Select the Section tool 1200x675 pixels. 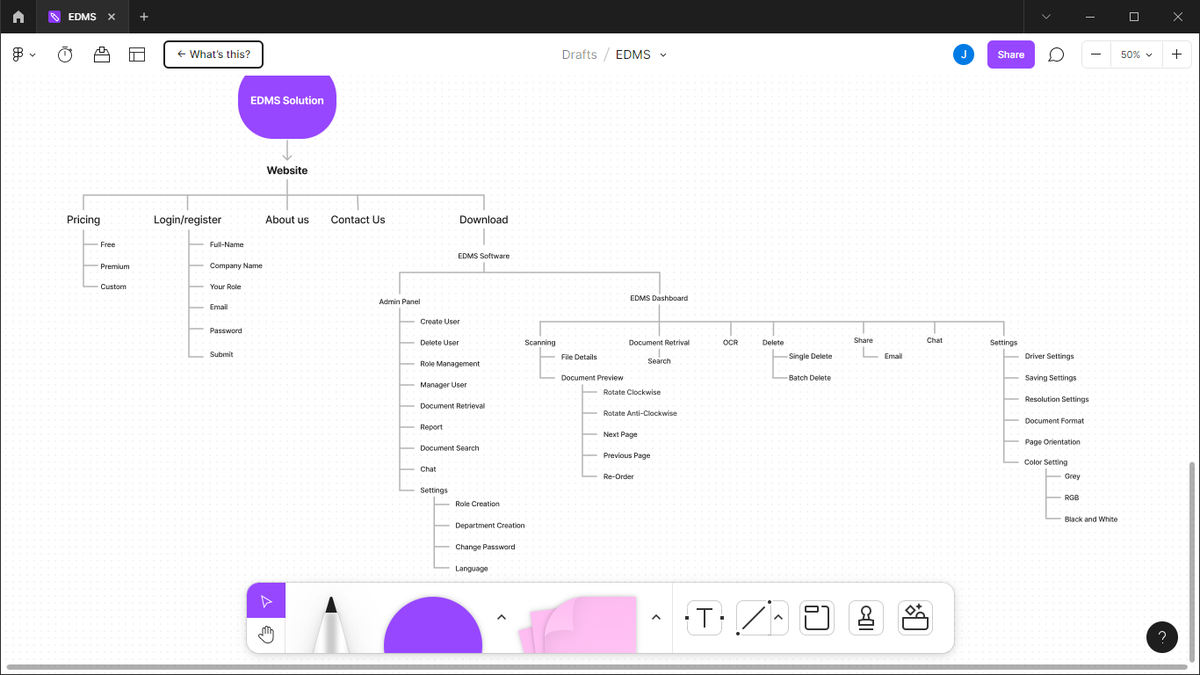(x=817, y=618)
